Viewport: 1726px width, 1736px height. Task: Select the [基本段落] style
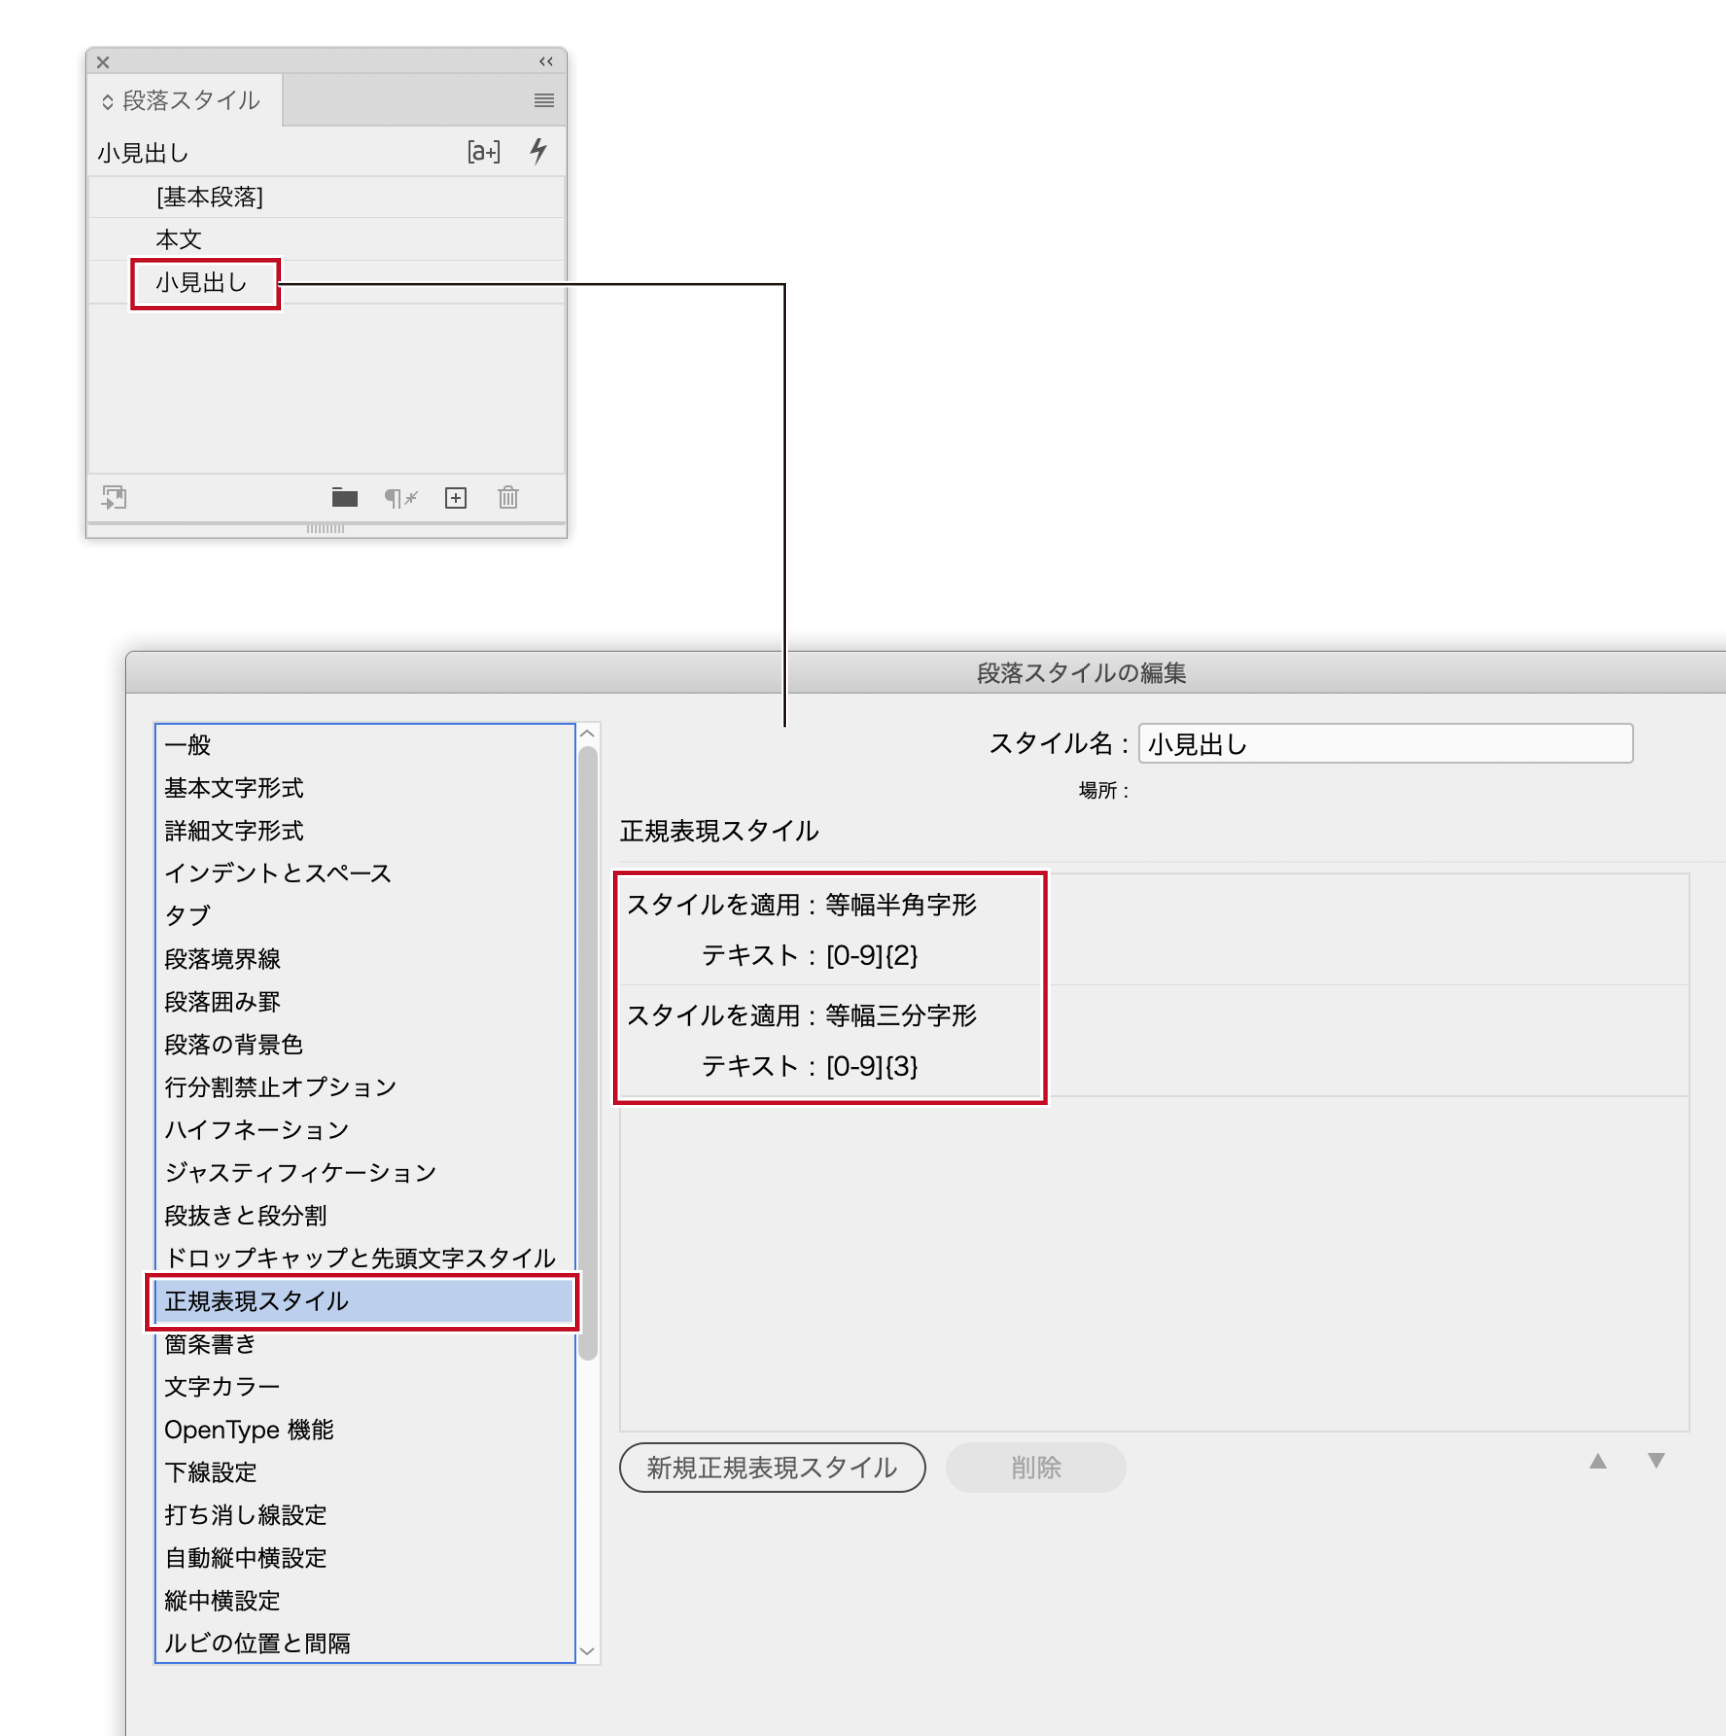(327, 197)
